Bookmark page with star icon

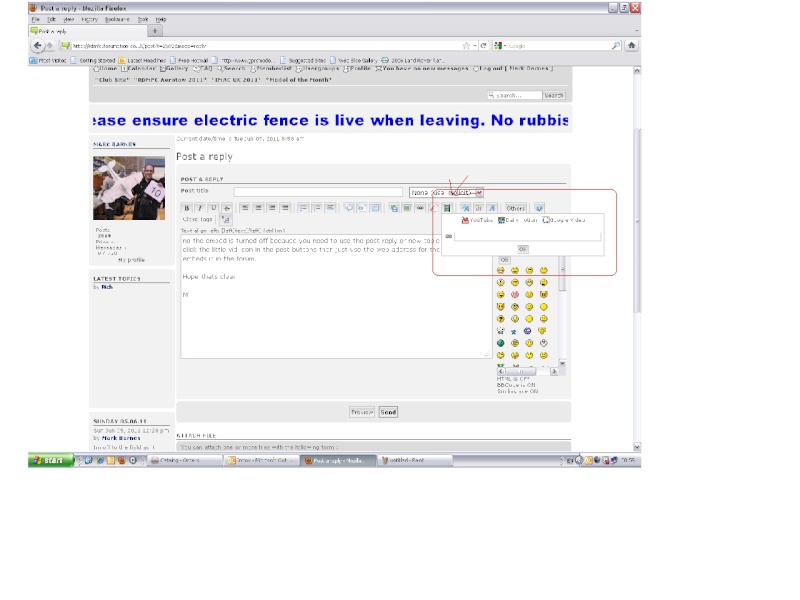point(466,45)
